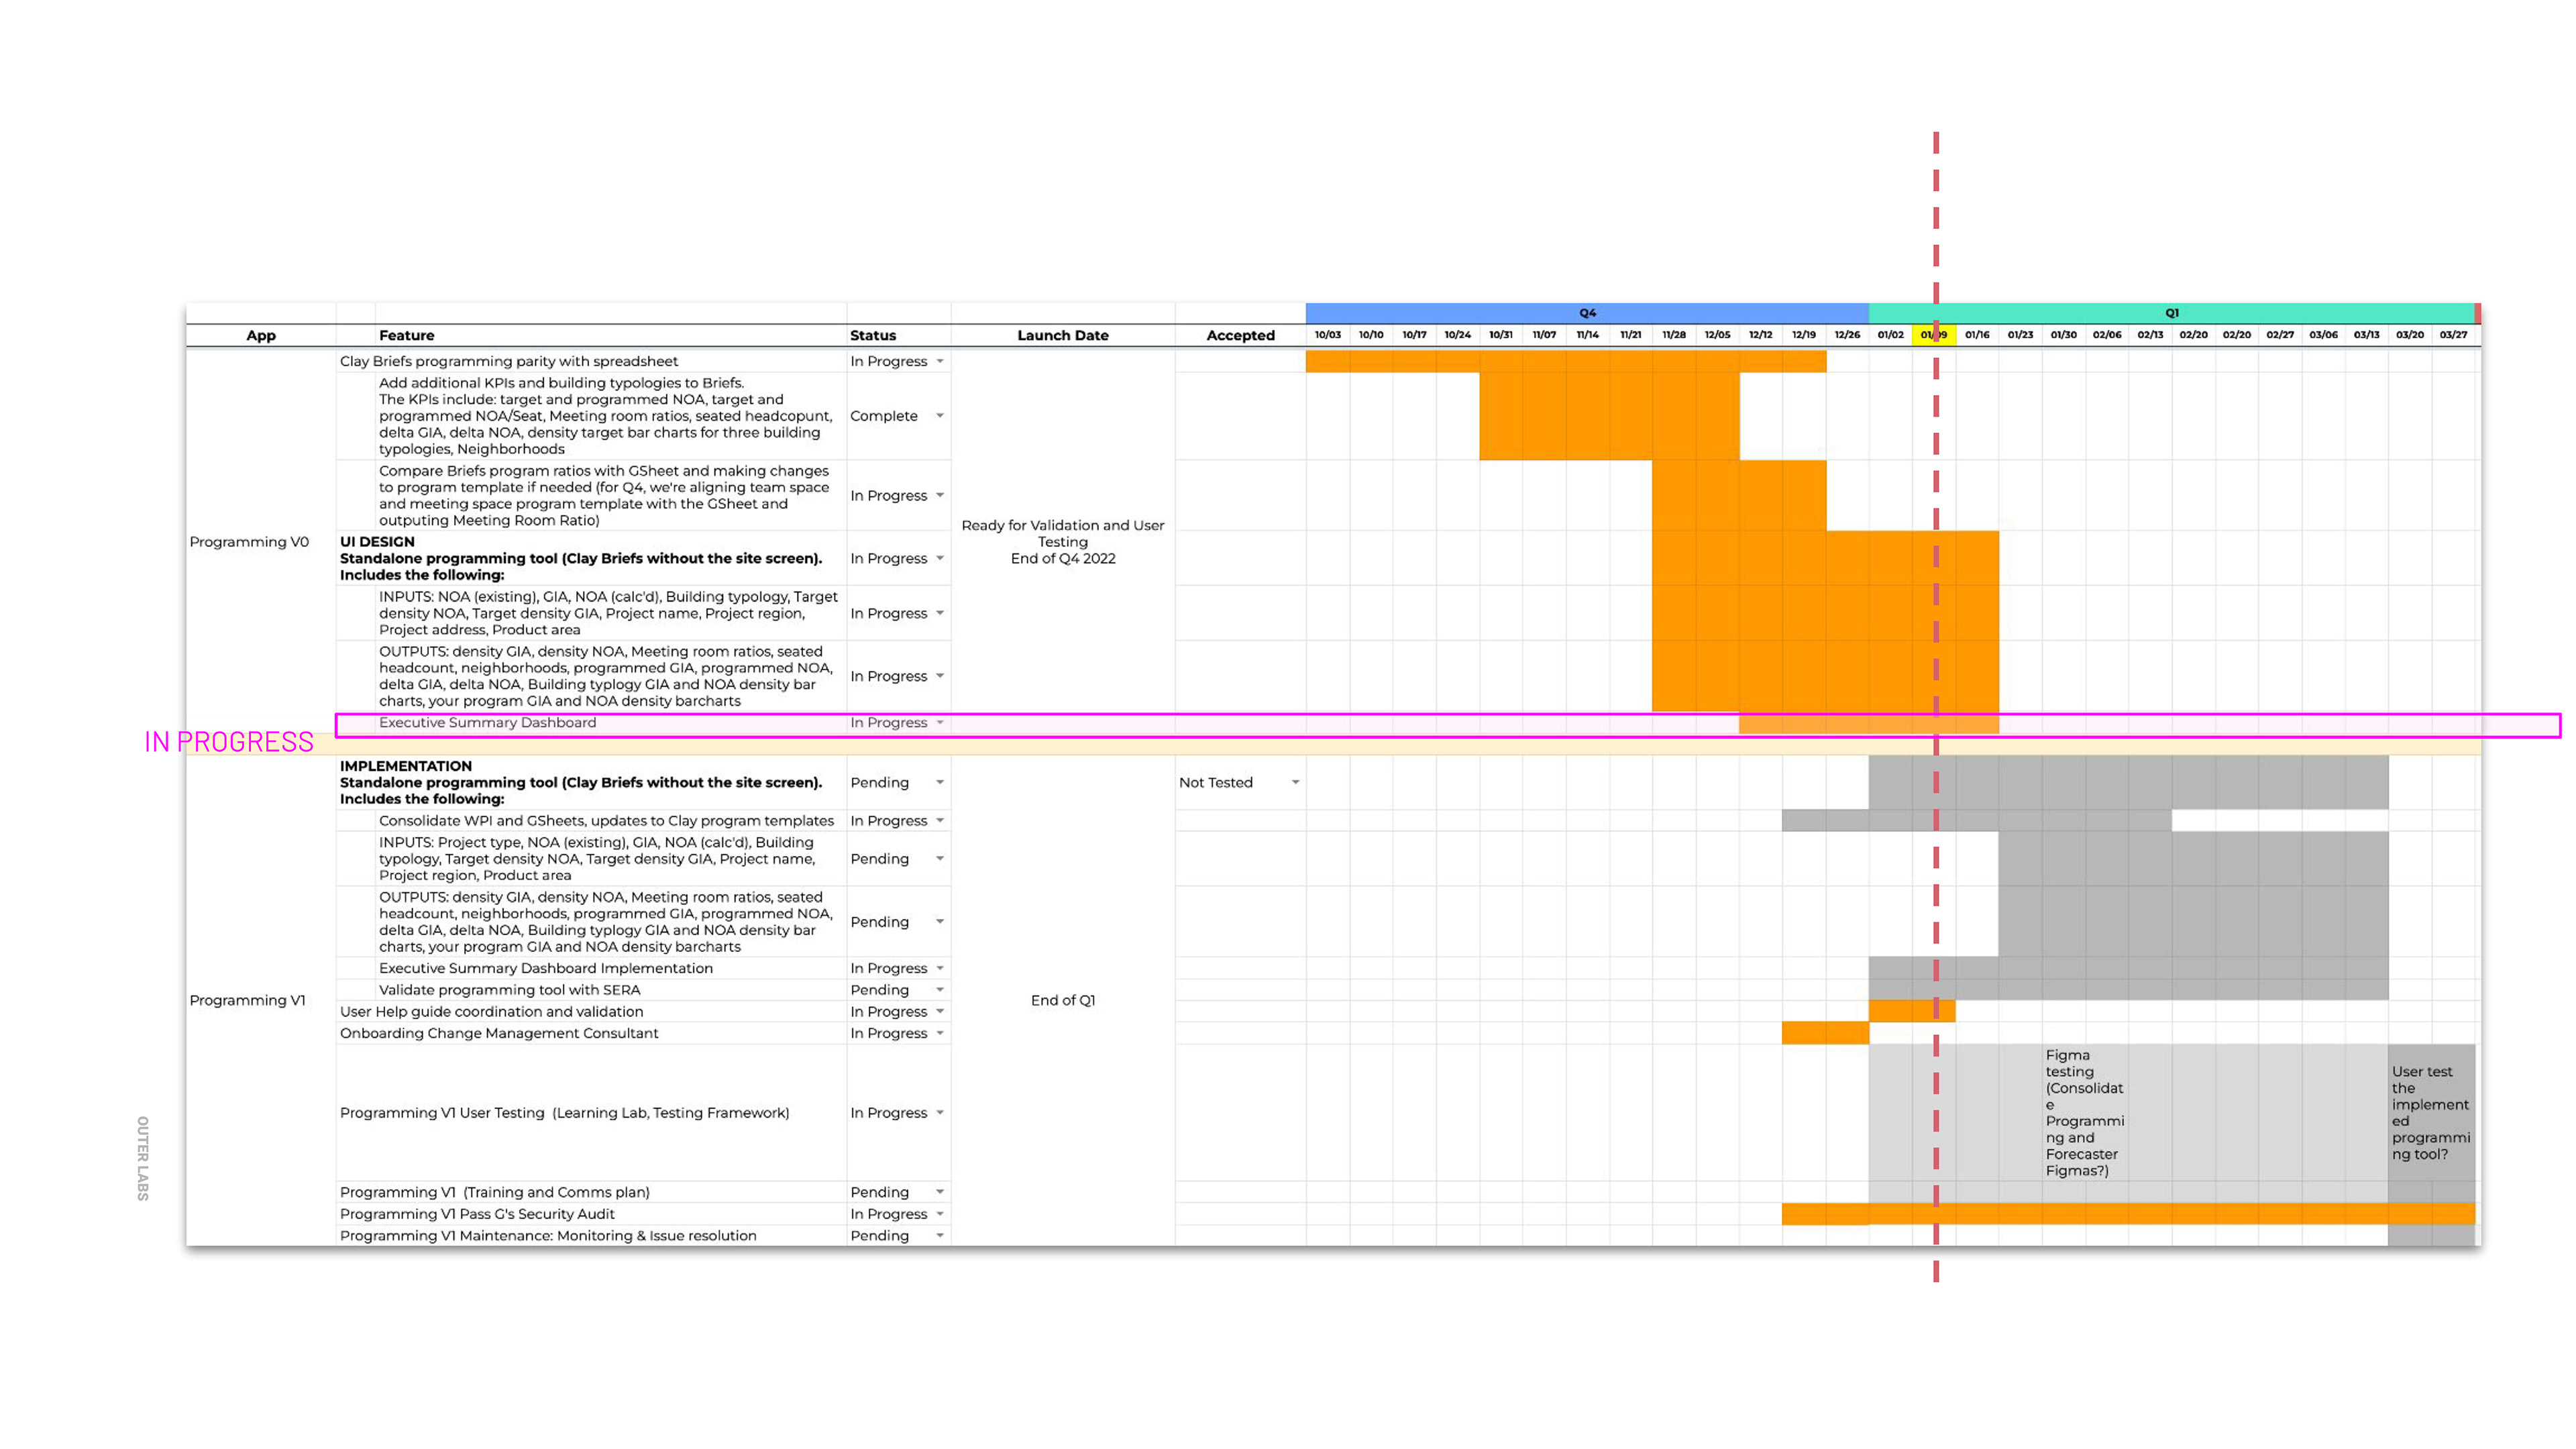Open status dropdown for Programming V1 Pass G's Security Audit
The height and width of the screenshot is (1449, 2576).
939,1214
